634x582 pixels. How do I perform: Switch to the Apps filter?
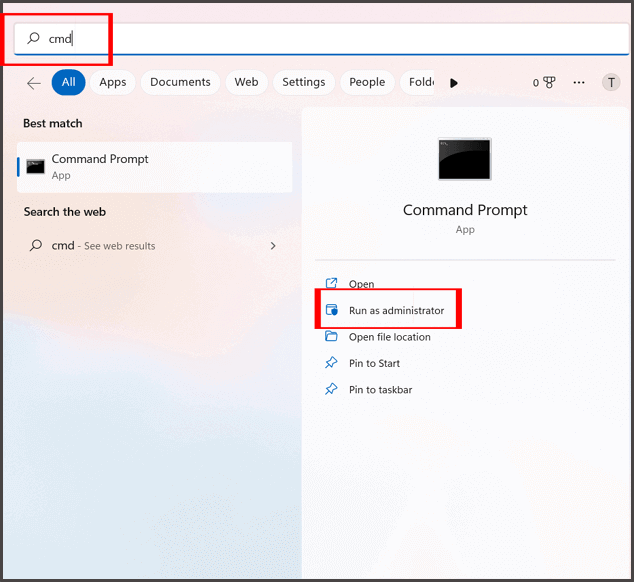tap(113, 83)
